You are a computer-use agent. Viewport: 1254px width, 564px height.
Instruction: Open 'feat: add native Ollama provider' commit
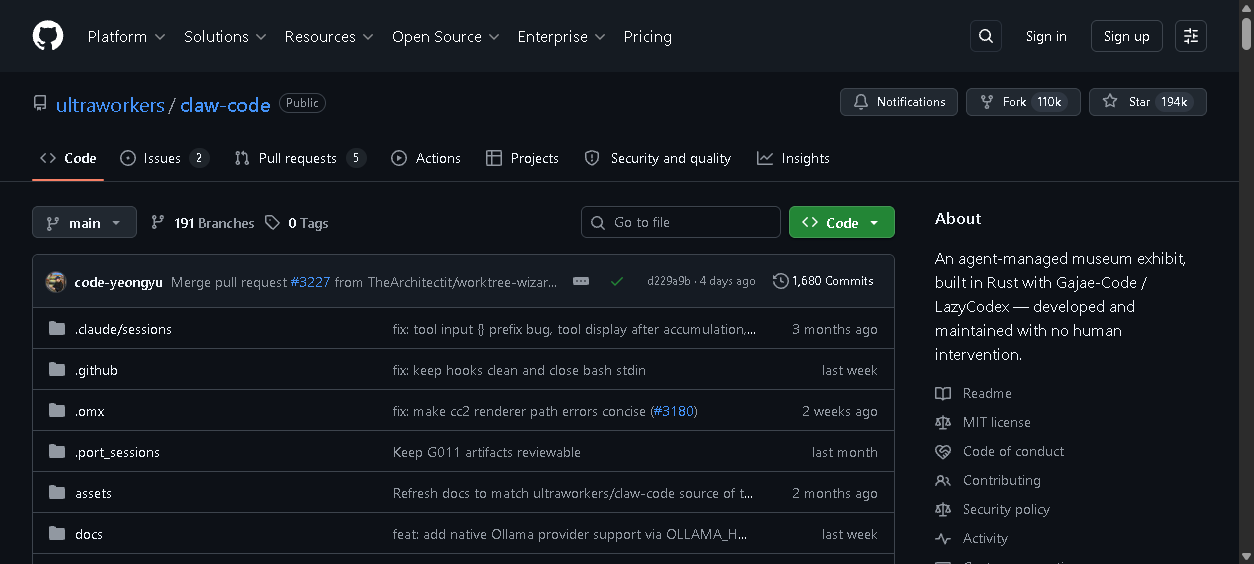click(x=570, y=534)
